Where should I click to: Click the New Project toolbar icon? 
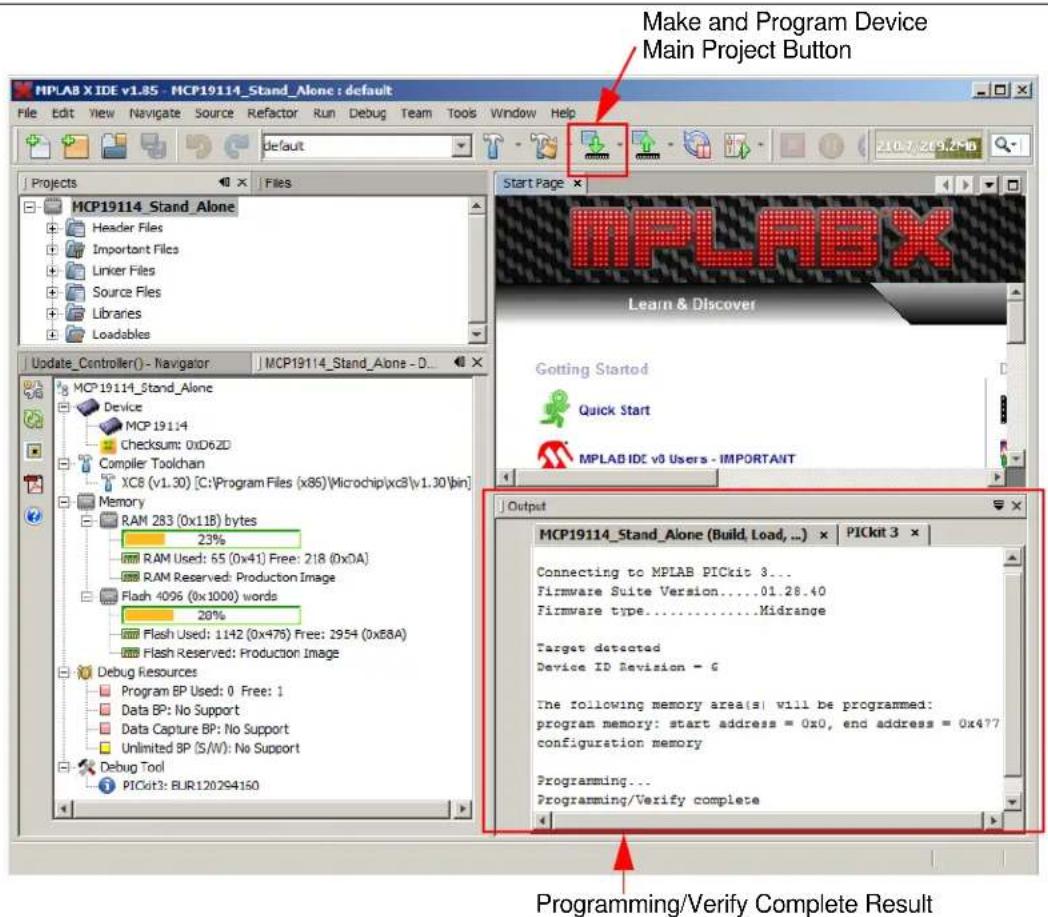pyautogui.click(x=76, y=146)
